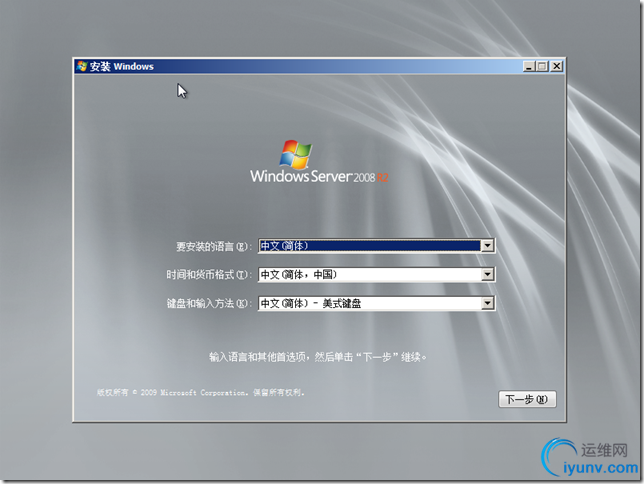Click the Windows Server 2008 R2 flag logo

296,154
